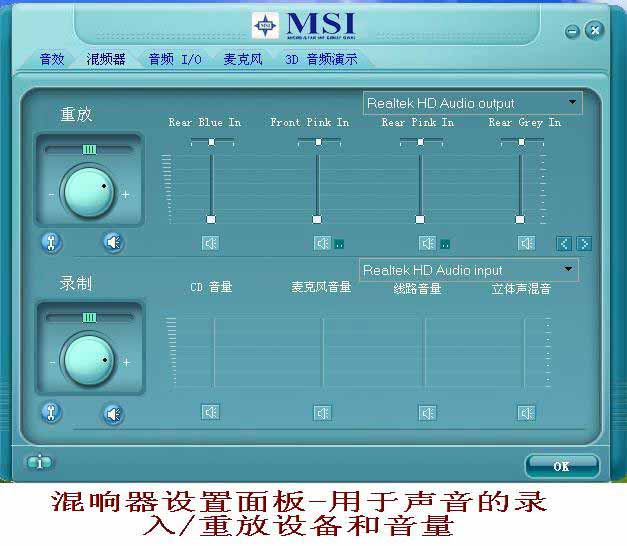The height and width of the screenshot is (546, 627).
Task: Click the minus sign beside playback knob
Action: 52,195
